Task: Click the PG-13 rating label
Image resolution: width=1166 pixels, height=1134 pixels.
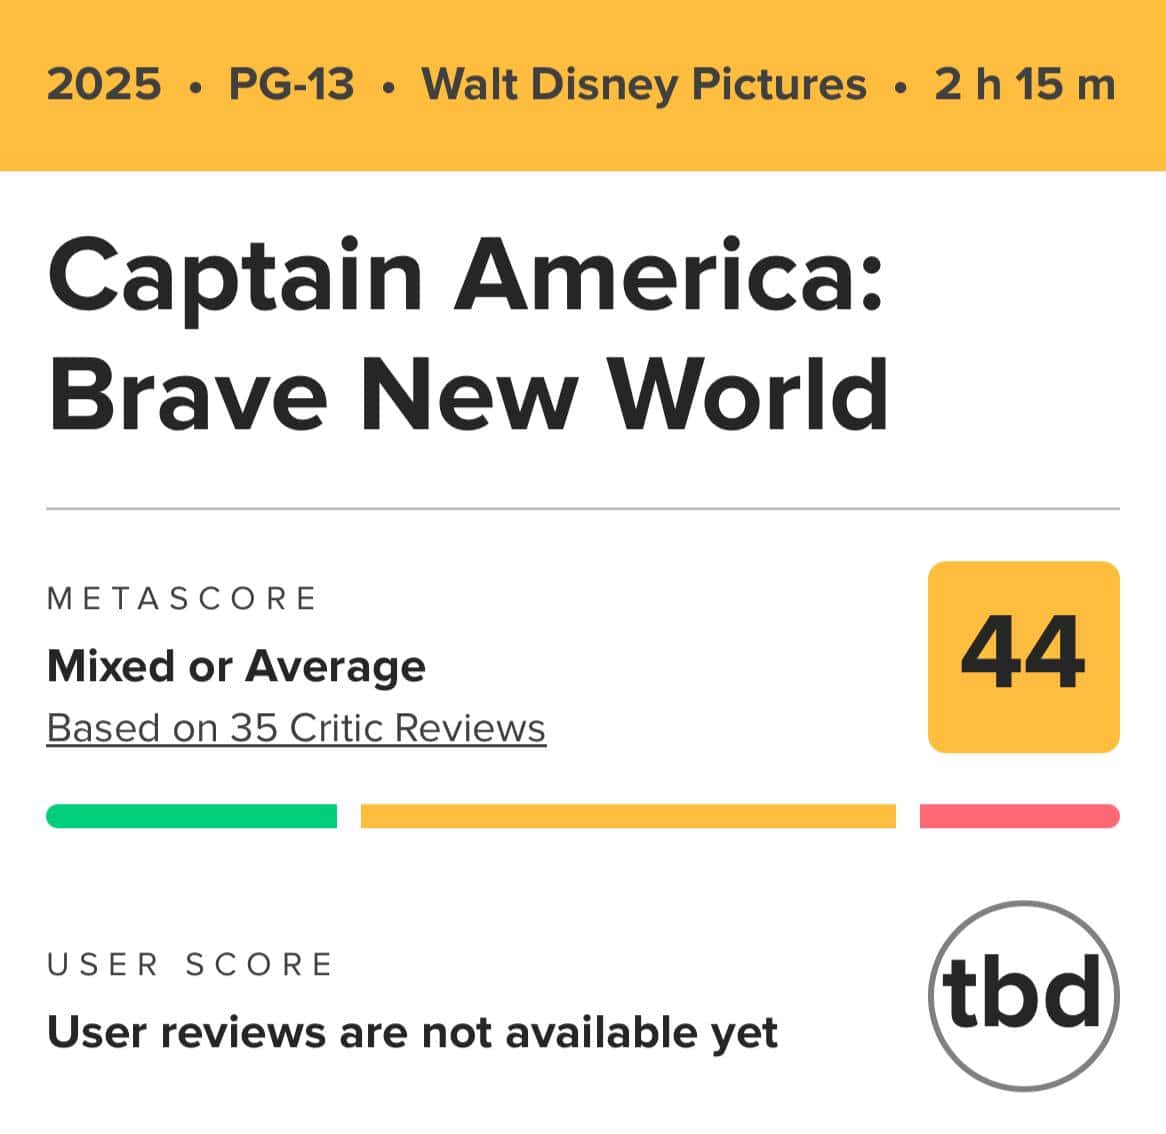Action: pos(292,84)
